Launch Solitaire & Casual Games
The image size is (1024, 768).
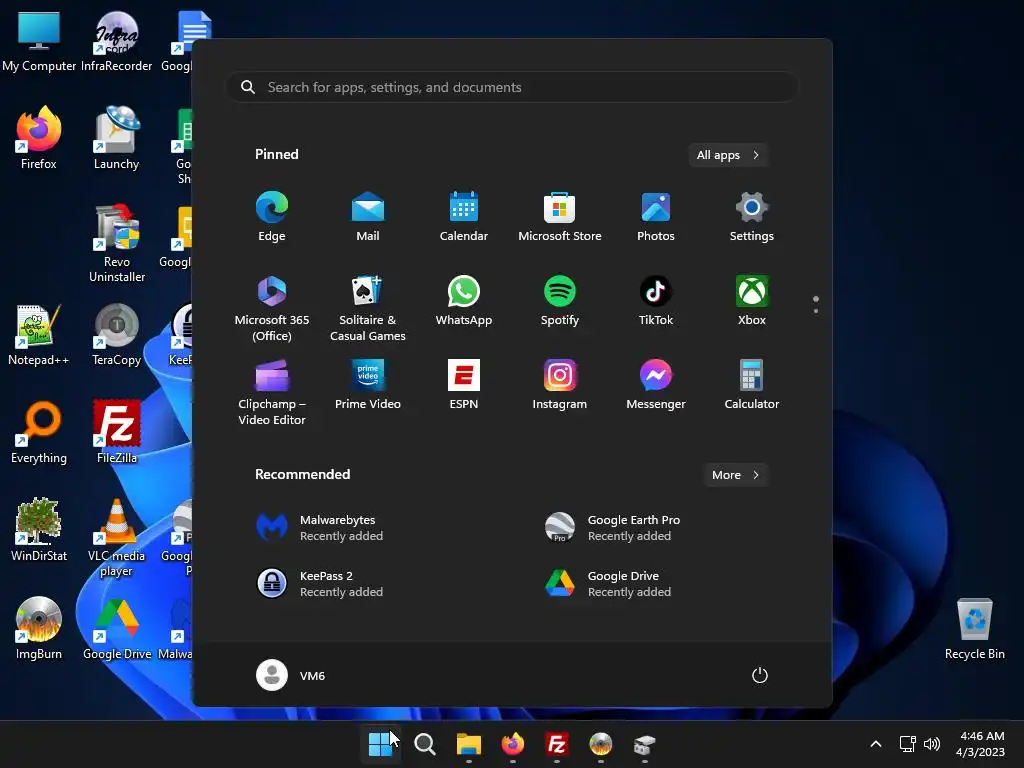point(368,308)
